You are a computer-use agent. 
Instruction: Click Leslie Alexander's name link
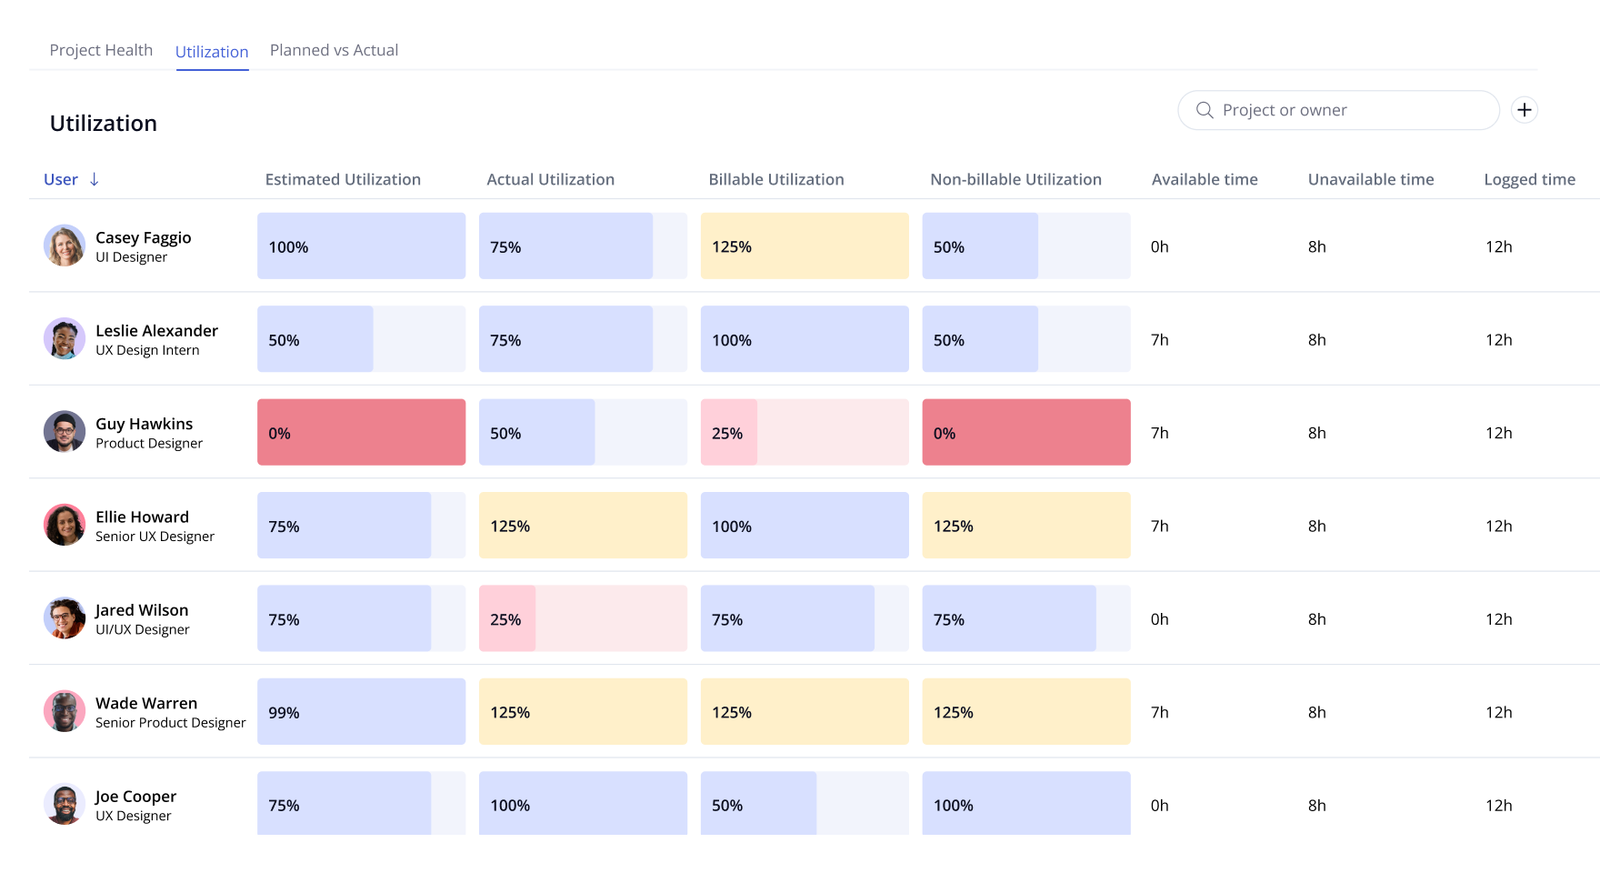[x=156, y=330]
